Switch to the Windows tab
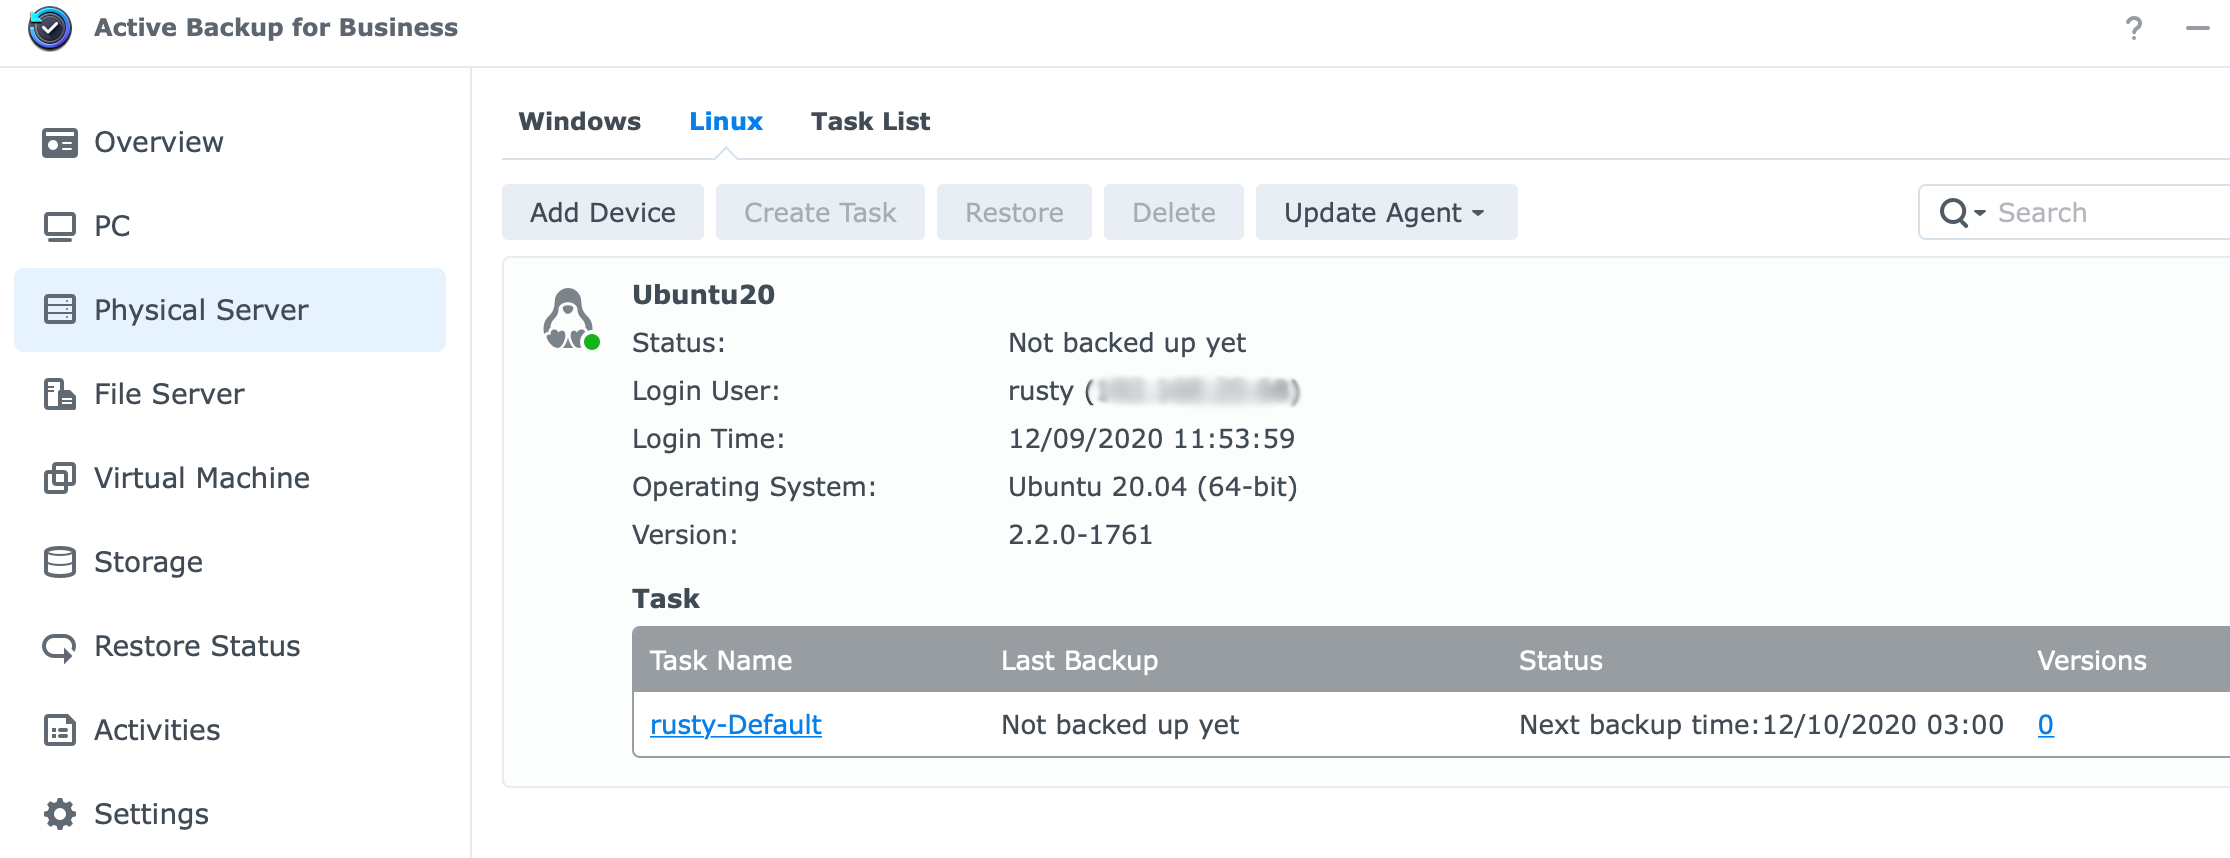The height and width of the screenshot is (858, 2230). pos(580,121)
